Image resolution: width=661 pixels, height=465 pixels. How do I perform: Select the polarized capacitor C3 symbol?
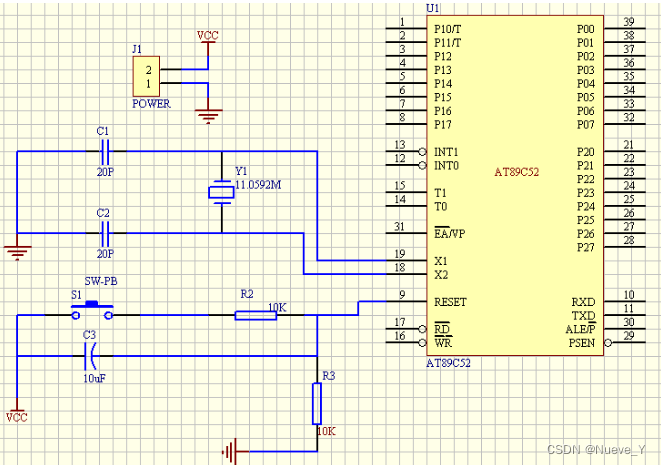[90, 356]
